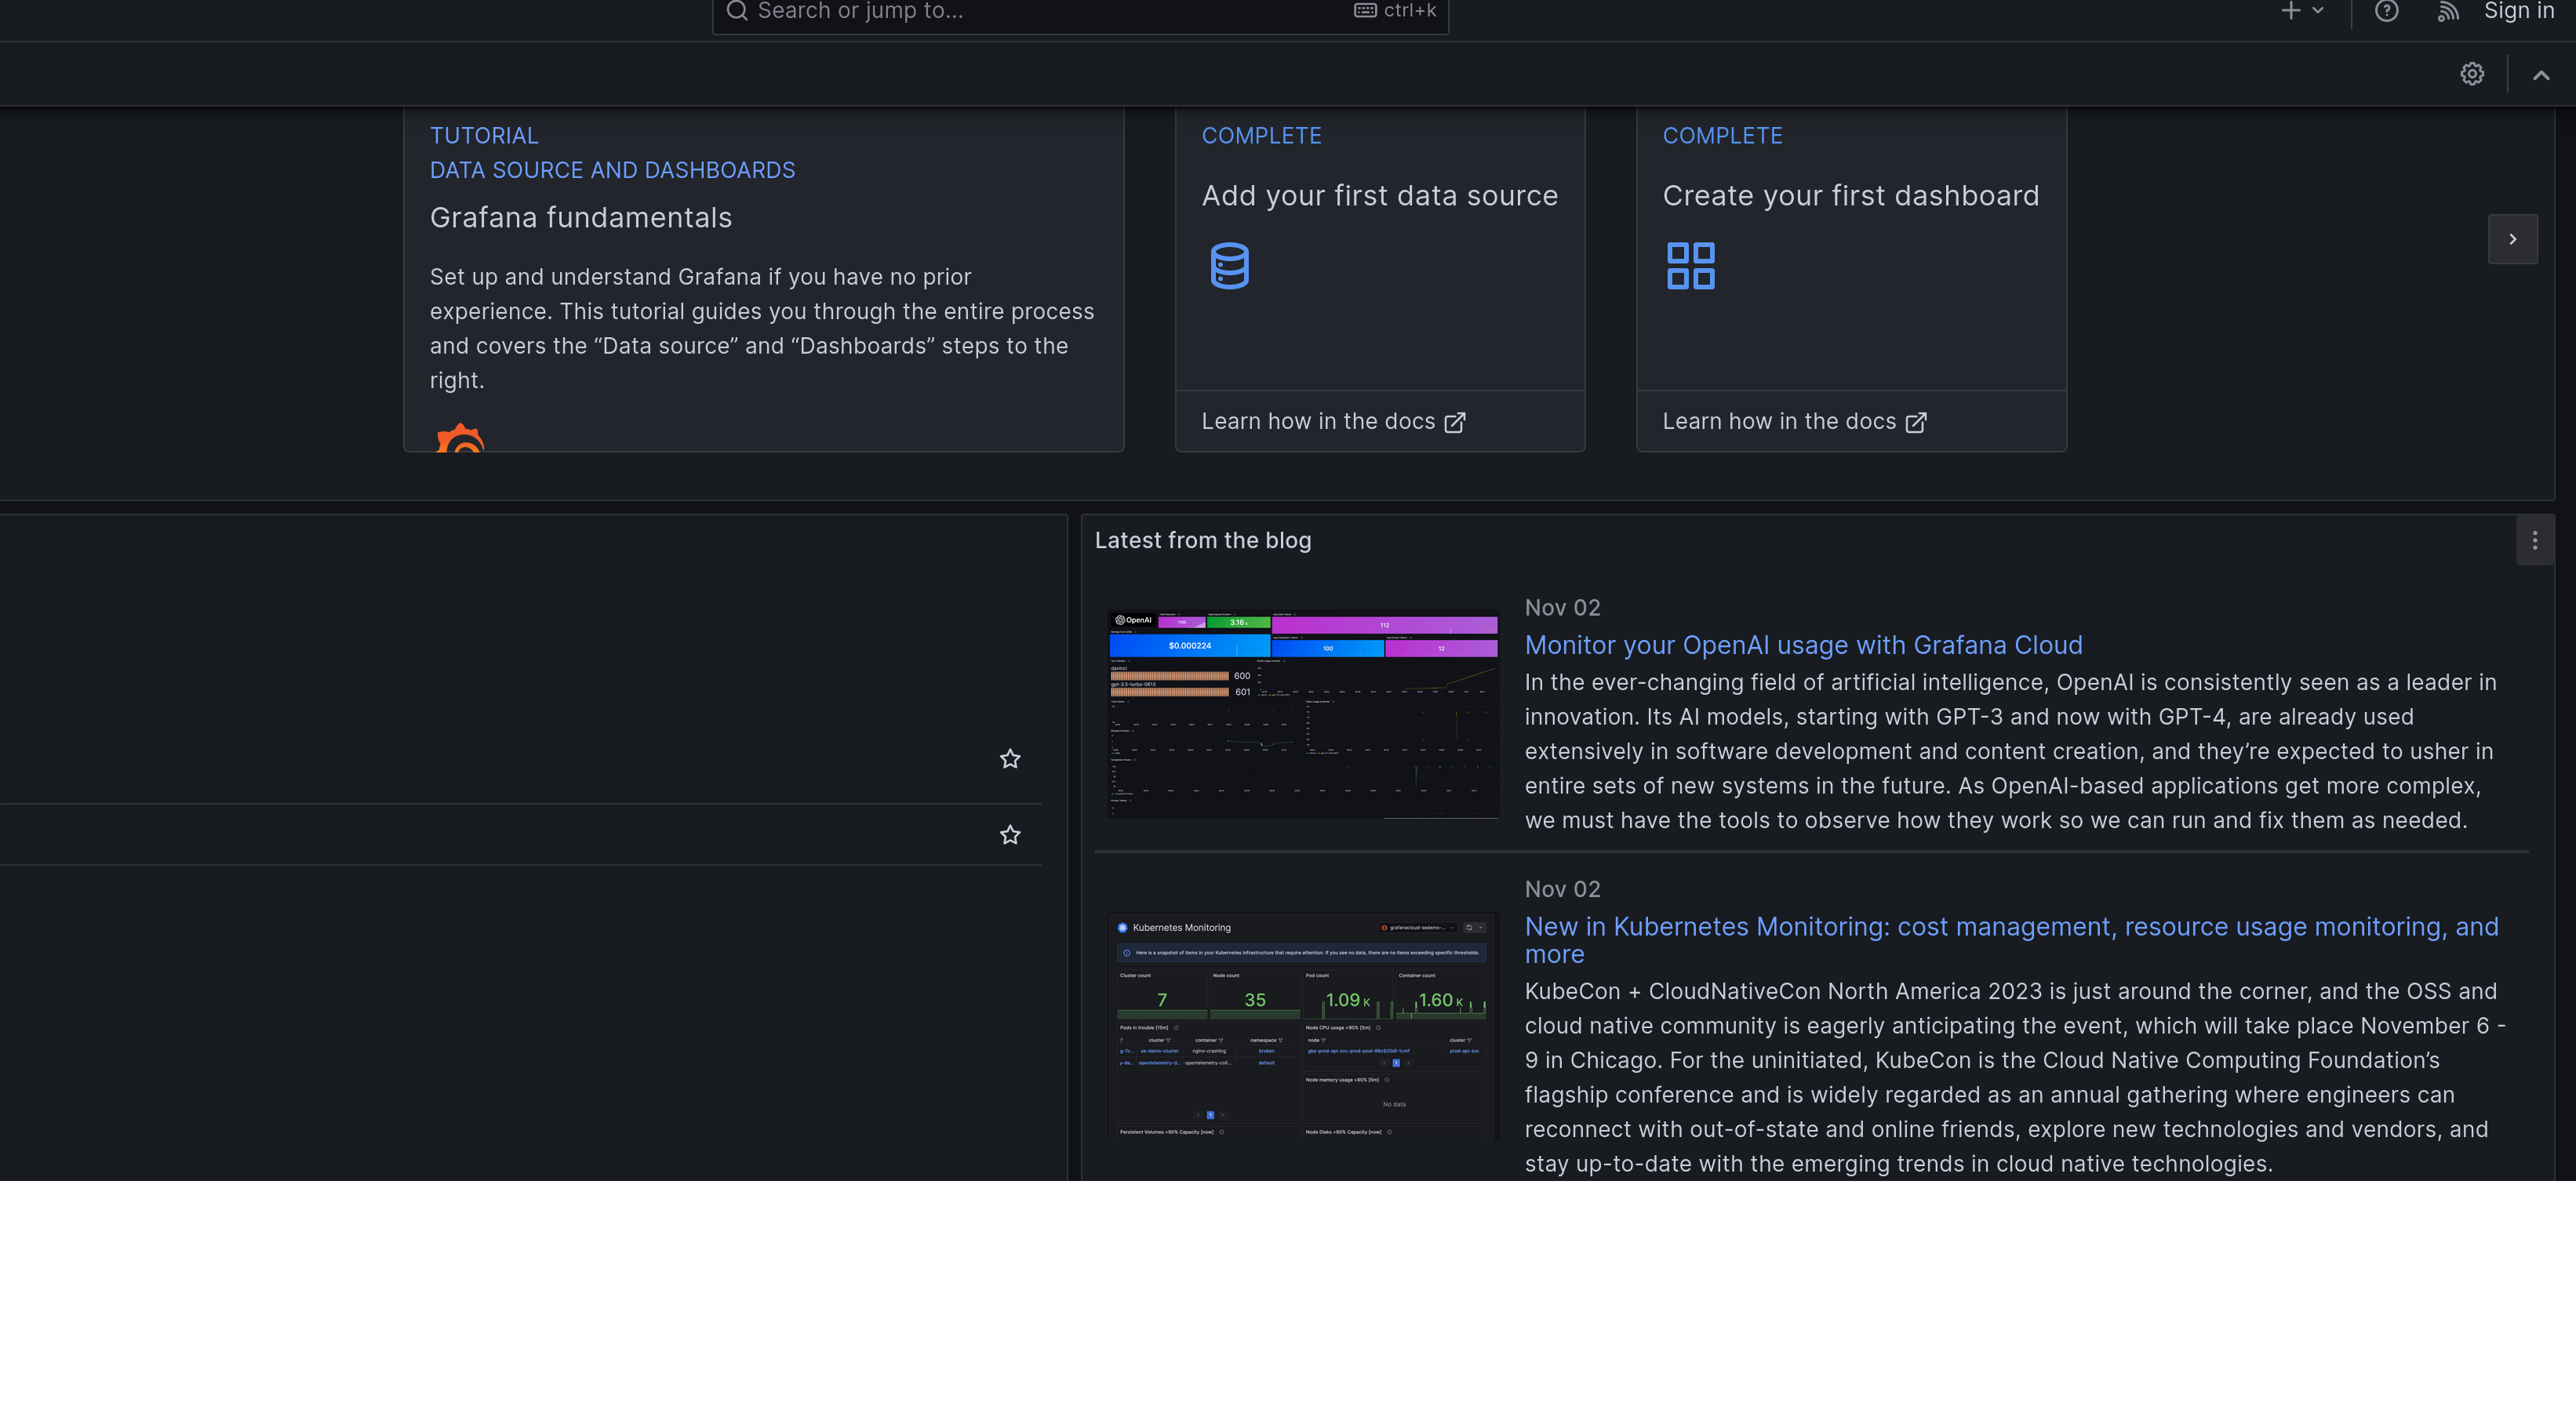Open the Grafana help icon
The height and width of the screenshot is (1410, 2576).
[2387, 11]
